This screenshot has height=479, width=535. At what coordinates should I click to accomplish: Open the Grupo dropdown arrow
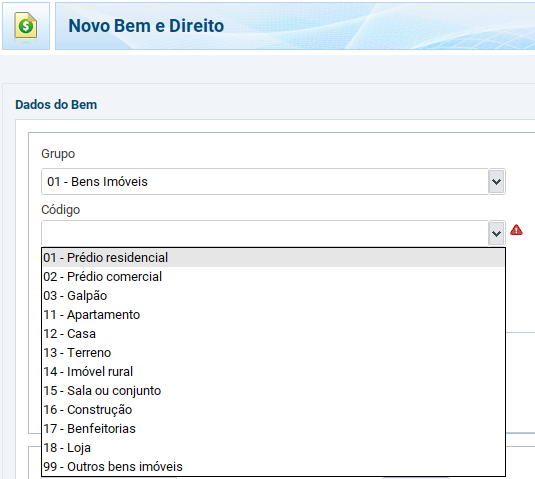(496, 182)
